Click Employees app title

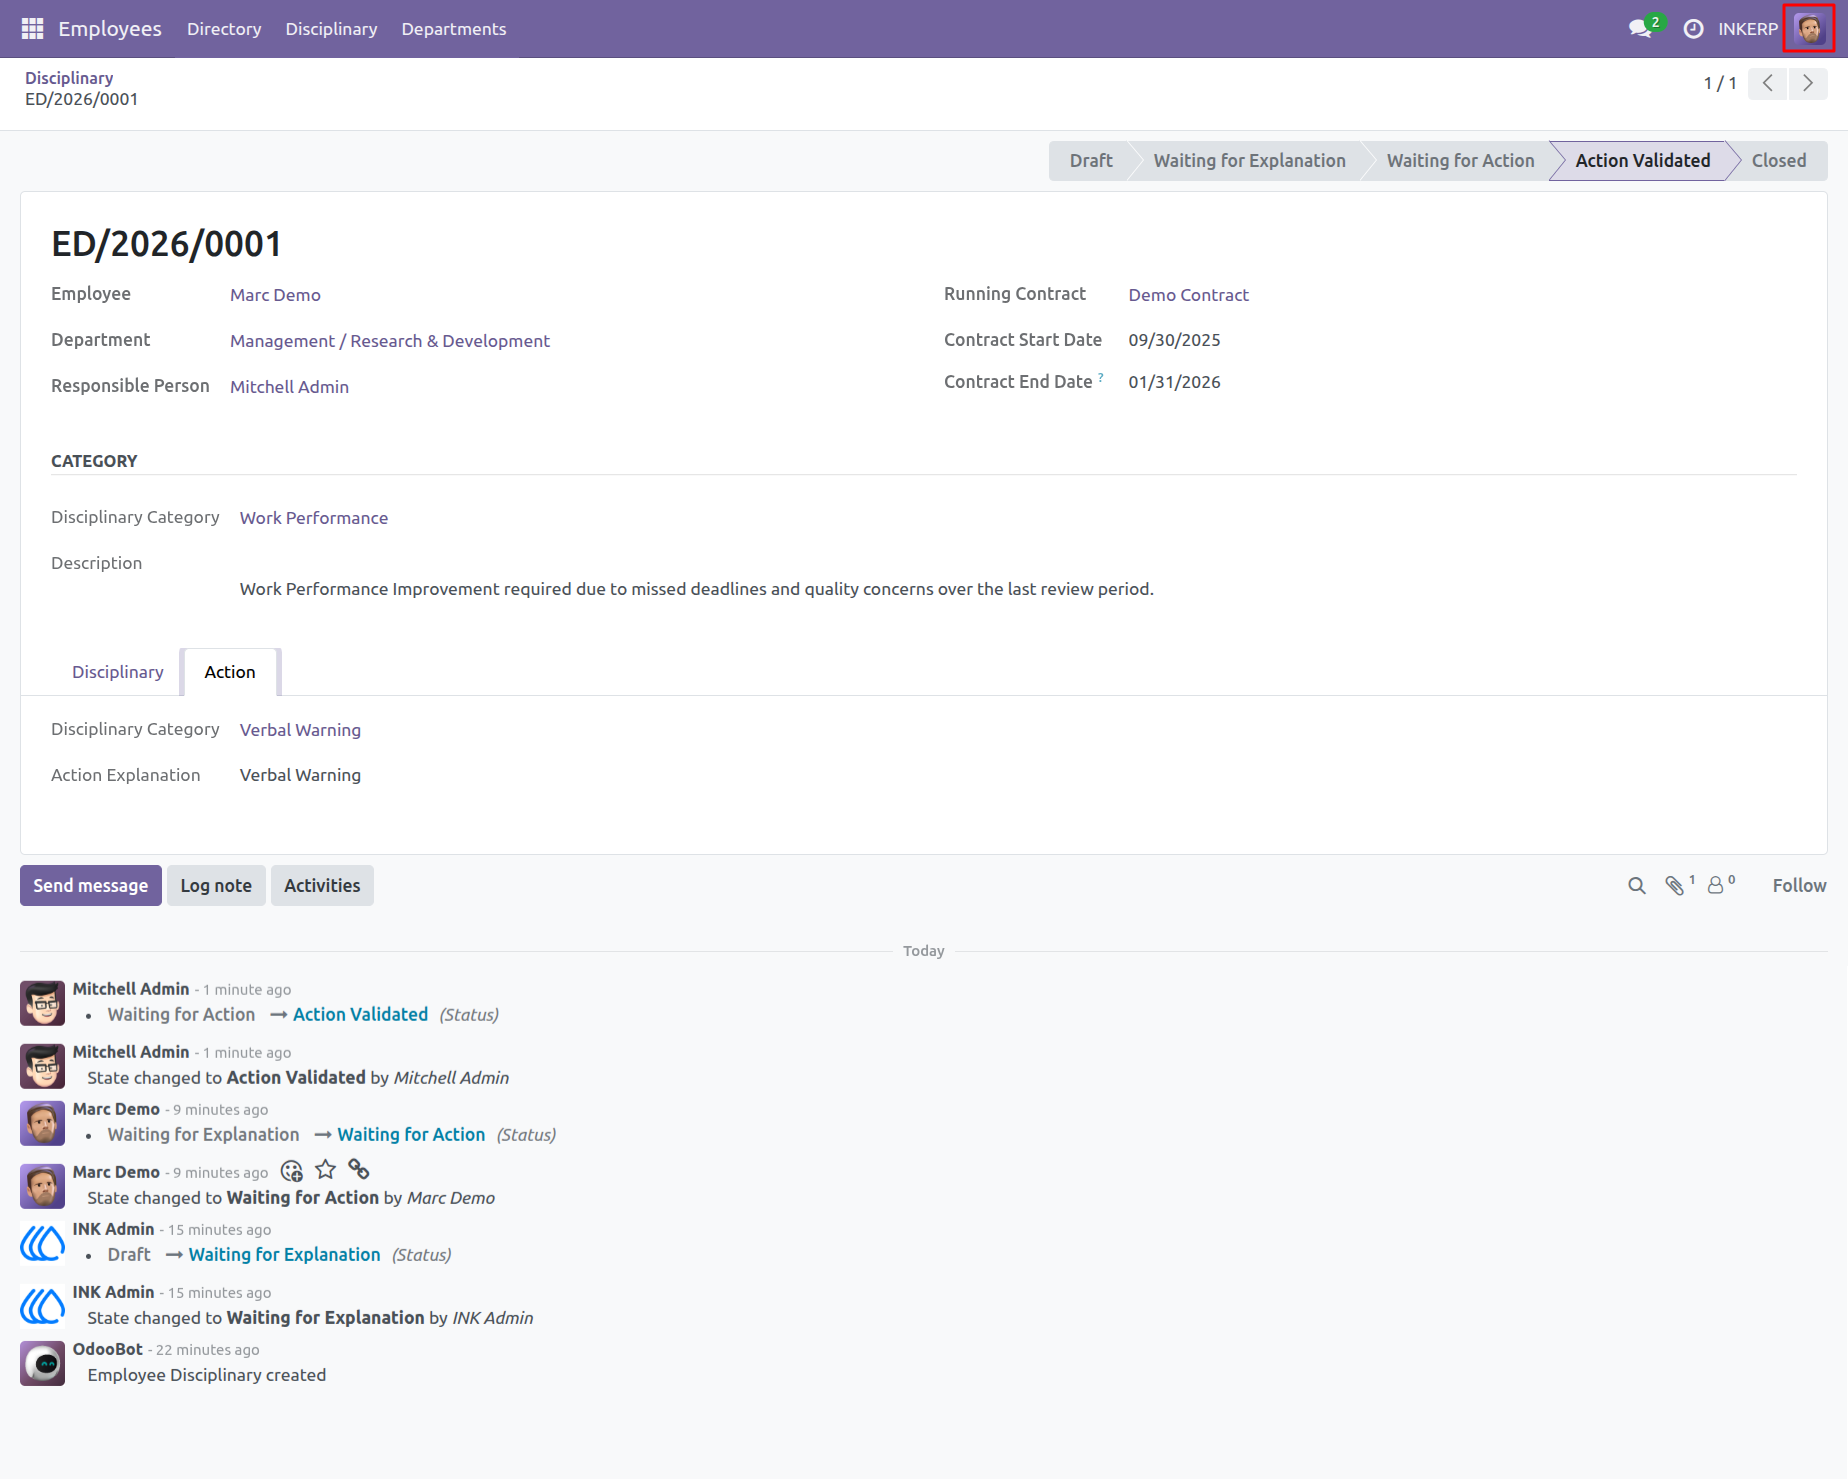click(x=110, y=29)
